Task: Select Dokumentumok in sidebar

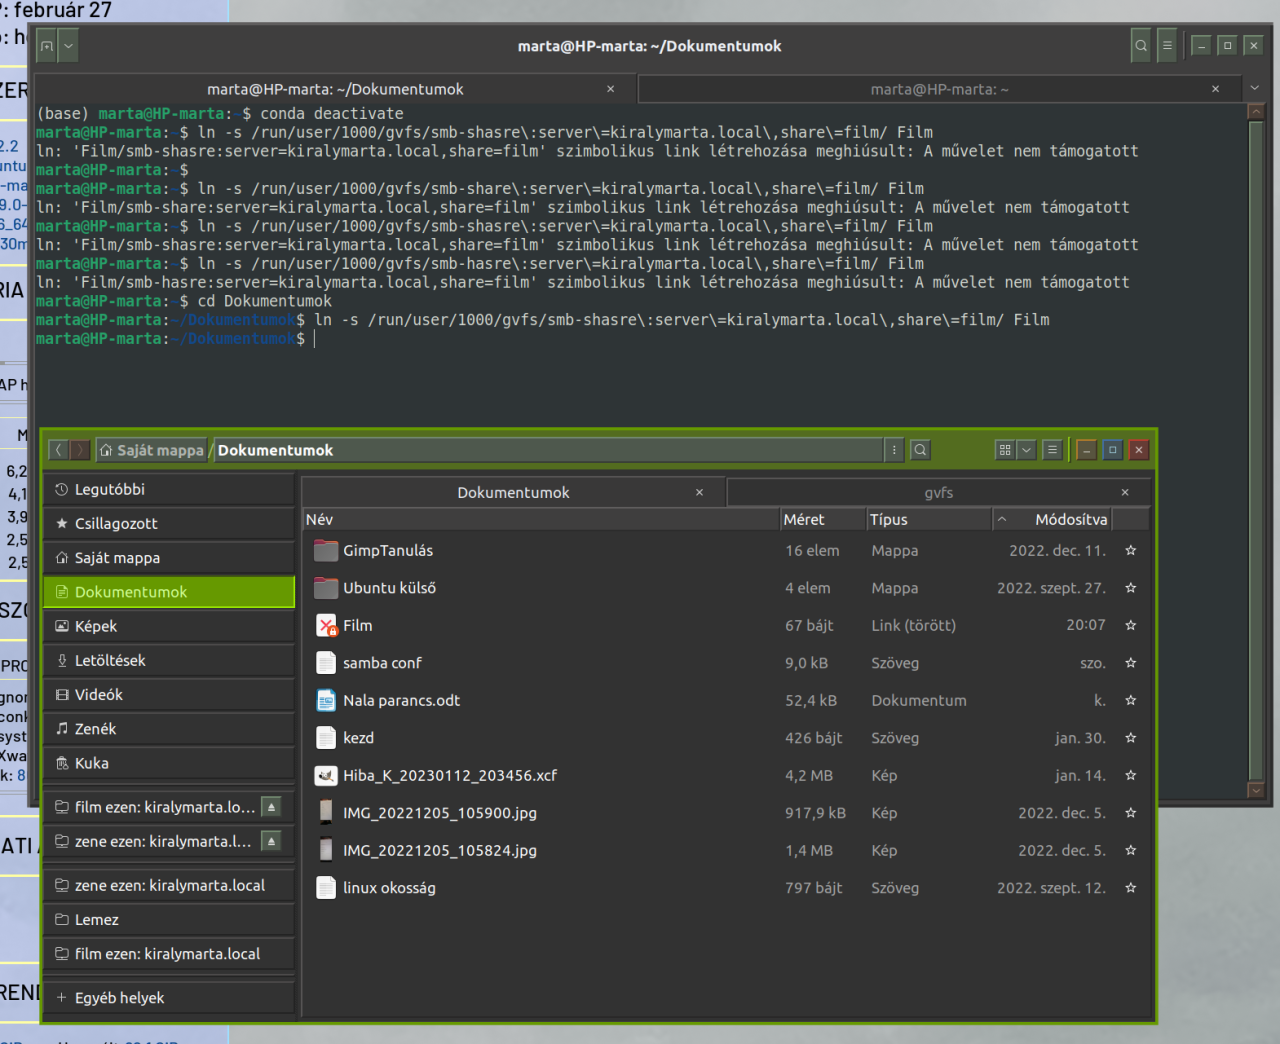Action: tap(169, 592)
